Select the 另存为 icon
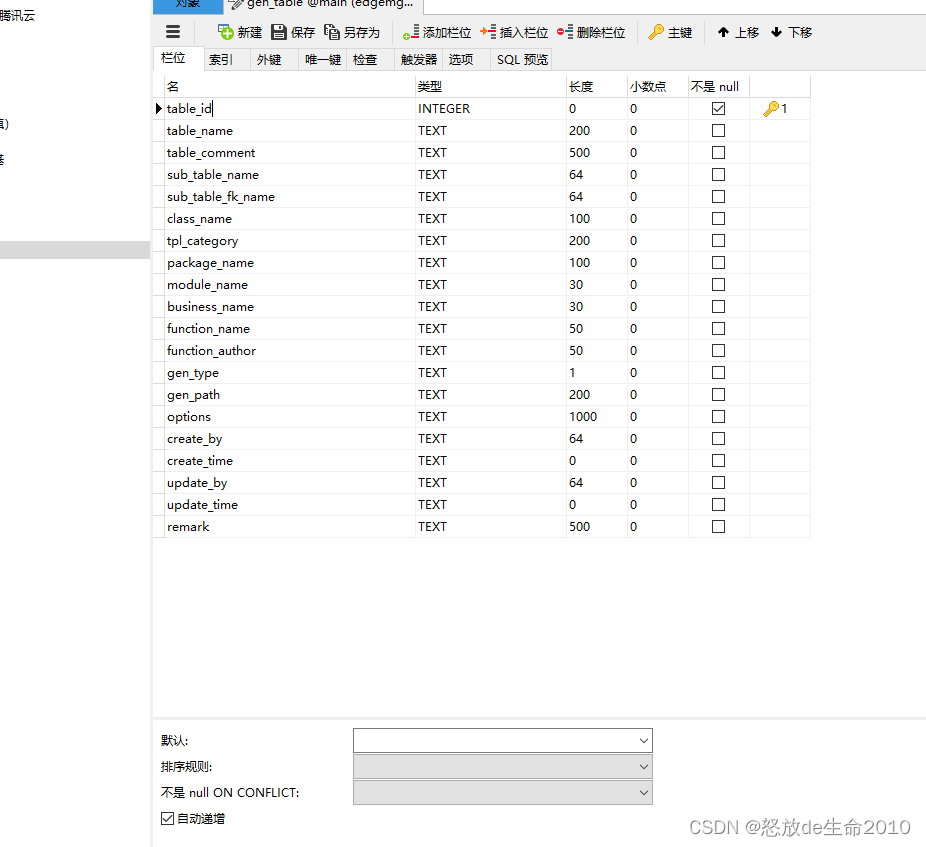Viewport: 926px width, 847px height. pos(352,31)
